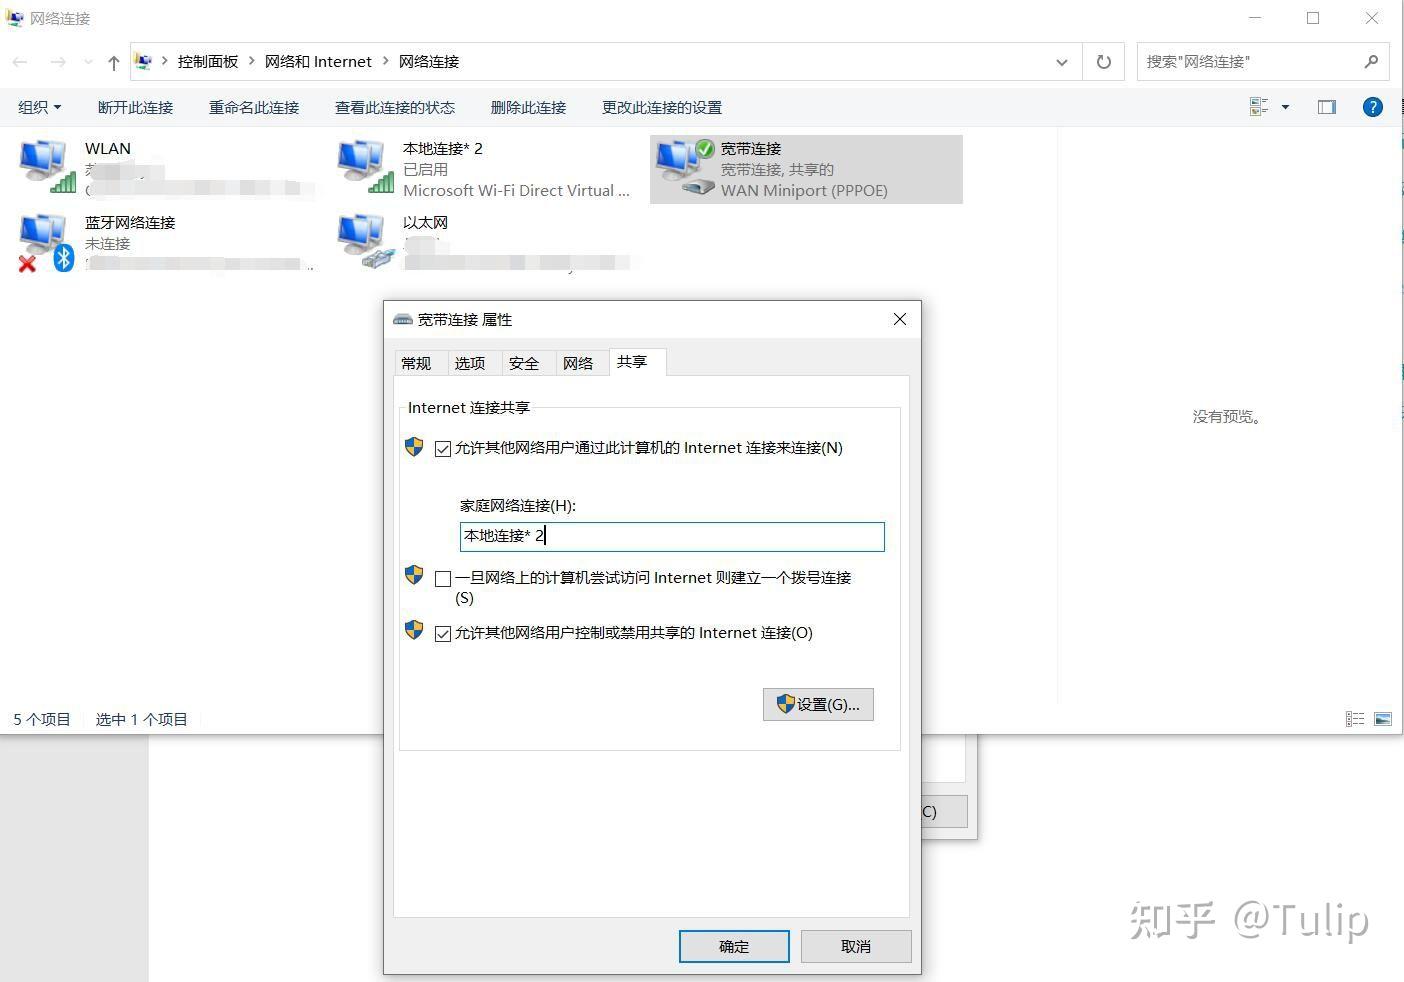This screenshot has width=1404, height=982.
Task: Confirm with the 确定 button
Action: [734, 946]
